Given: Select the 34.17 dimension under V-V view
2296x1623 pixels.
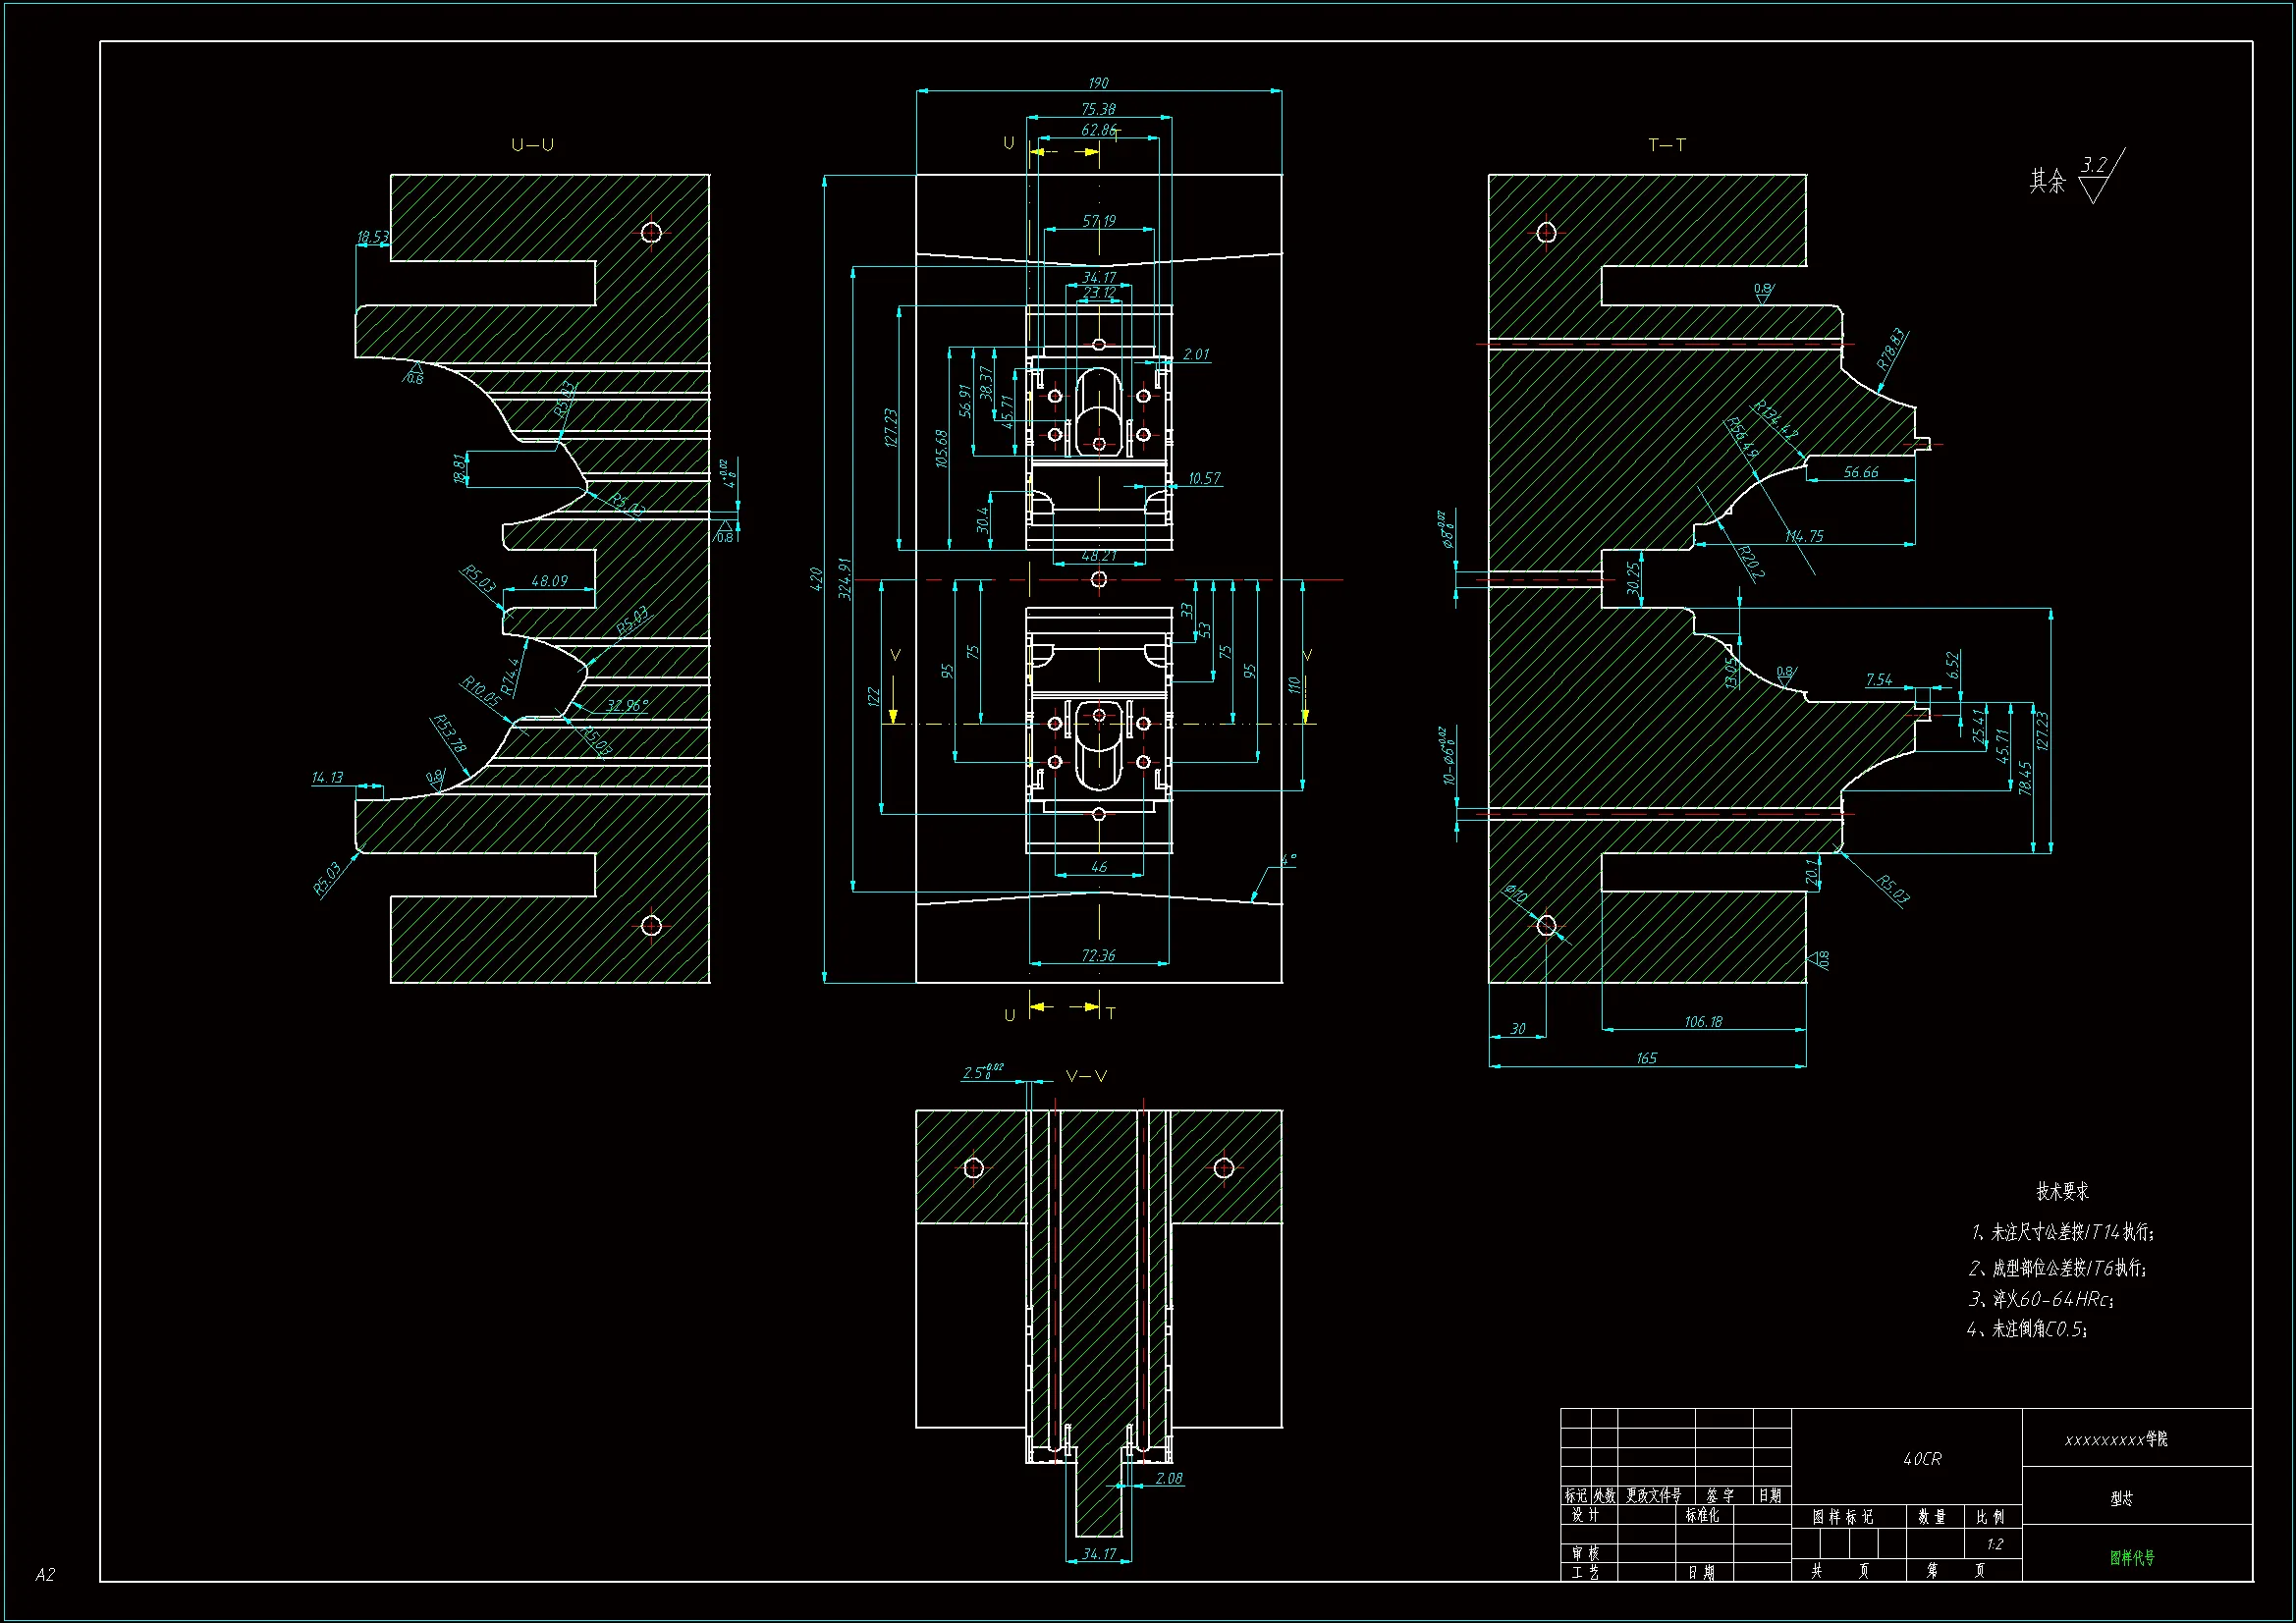Looking at the screenshot, I should click(x=1098, y=1553).
